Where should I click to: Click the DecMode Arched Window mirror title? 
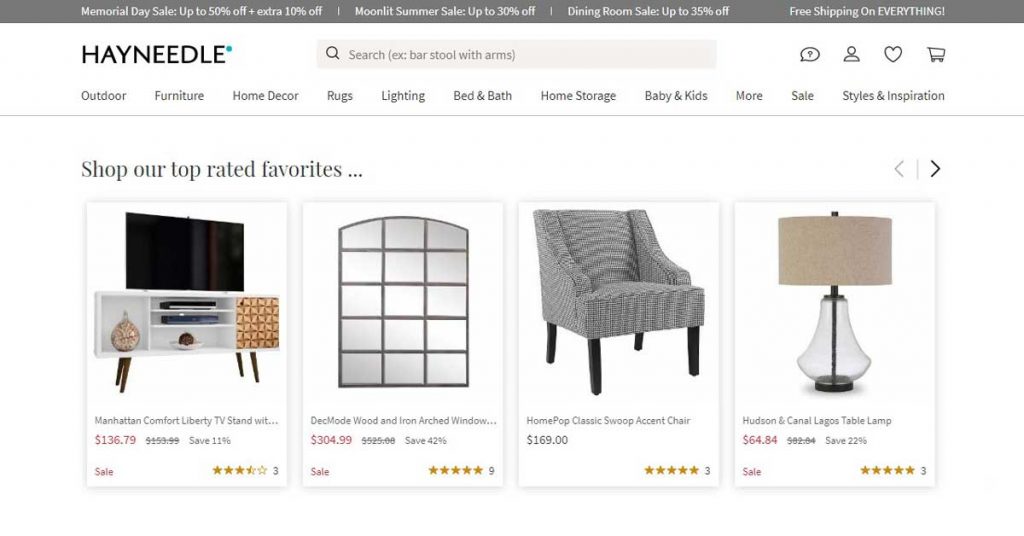(x=403, y=421)
